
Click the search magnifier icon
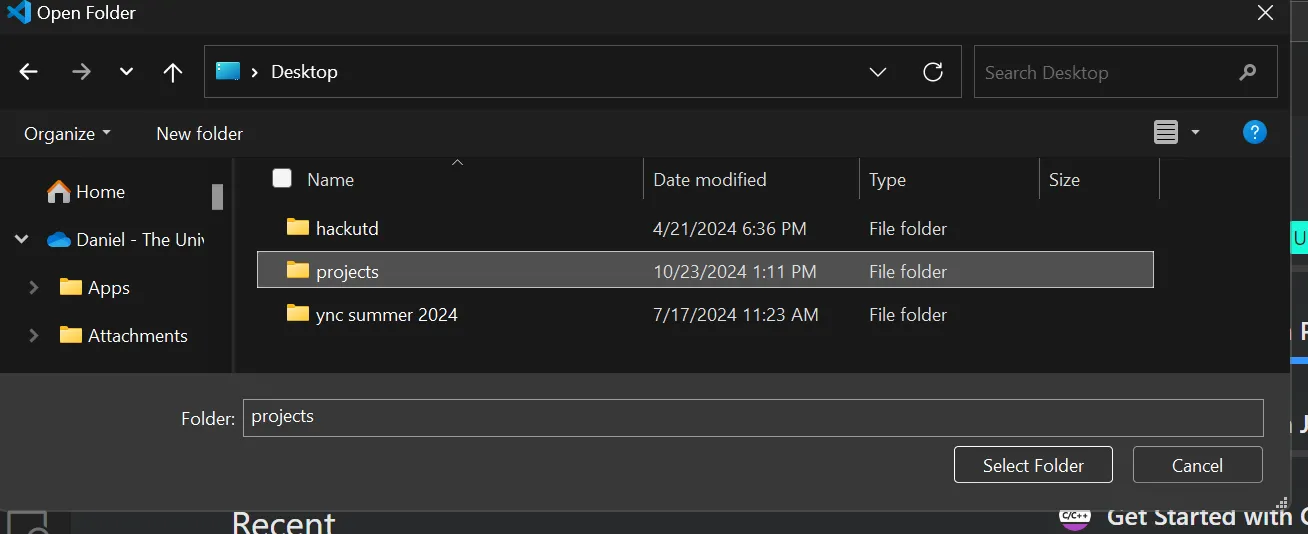click(x=1247, y=72)
